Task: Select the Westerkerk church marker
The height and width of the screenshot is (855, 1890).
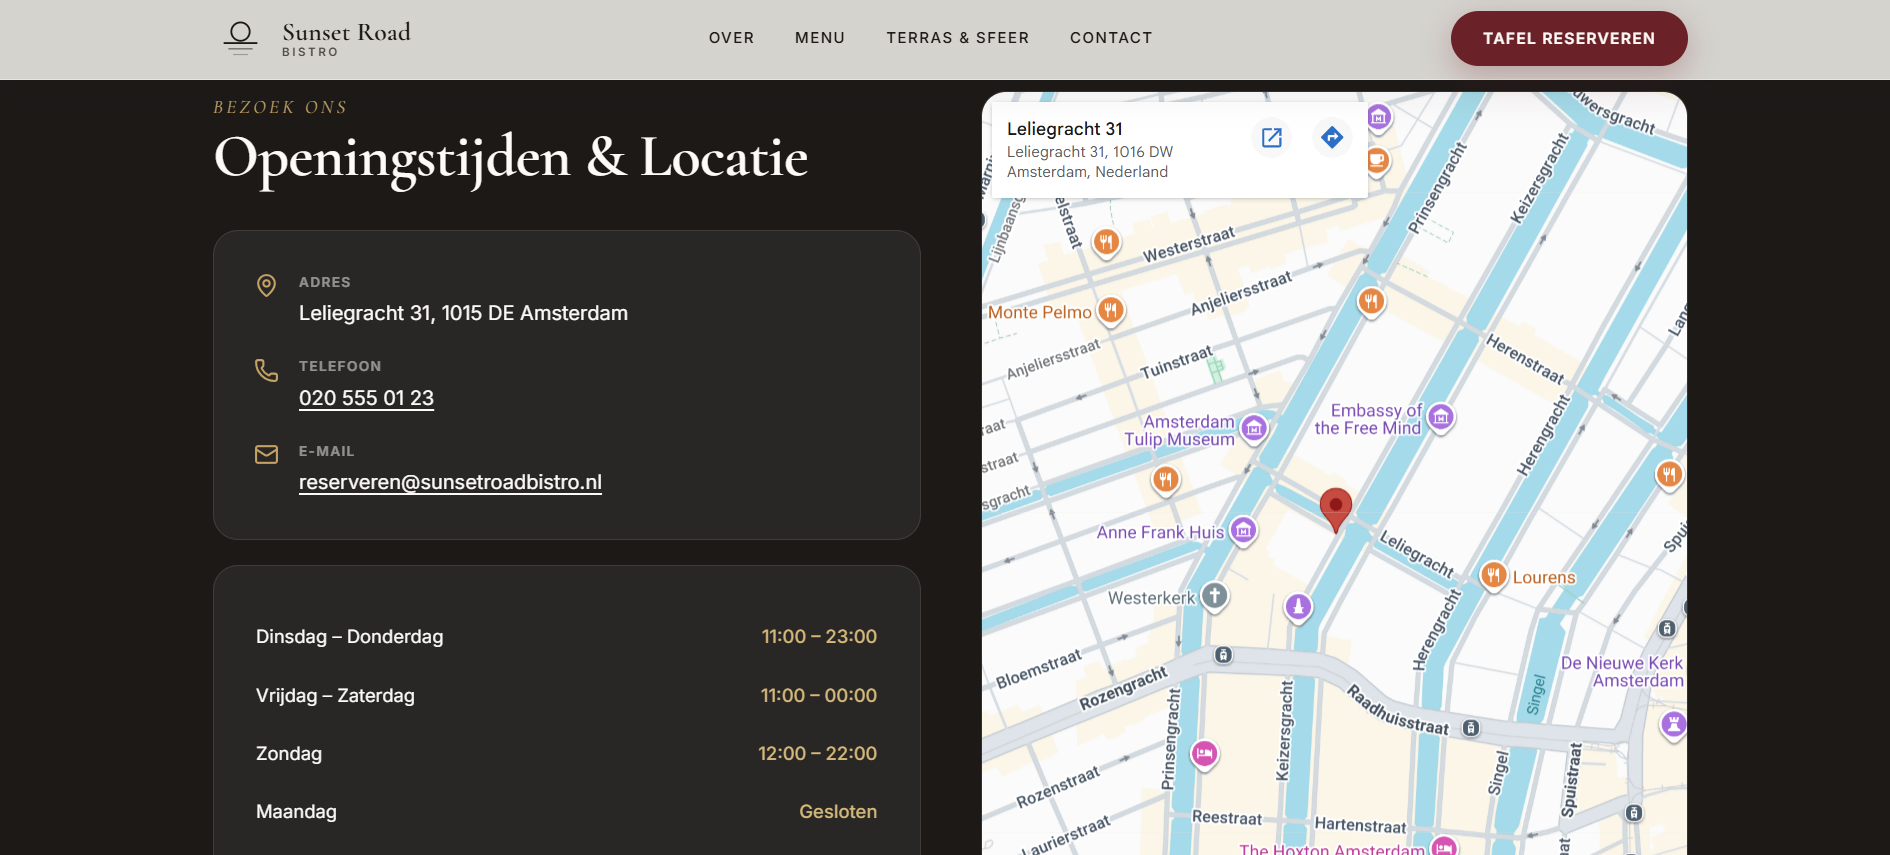Action: pos(1215,597)
